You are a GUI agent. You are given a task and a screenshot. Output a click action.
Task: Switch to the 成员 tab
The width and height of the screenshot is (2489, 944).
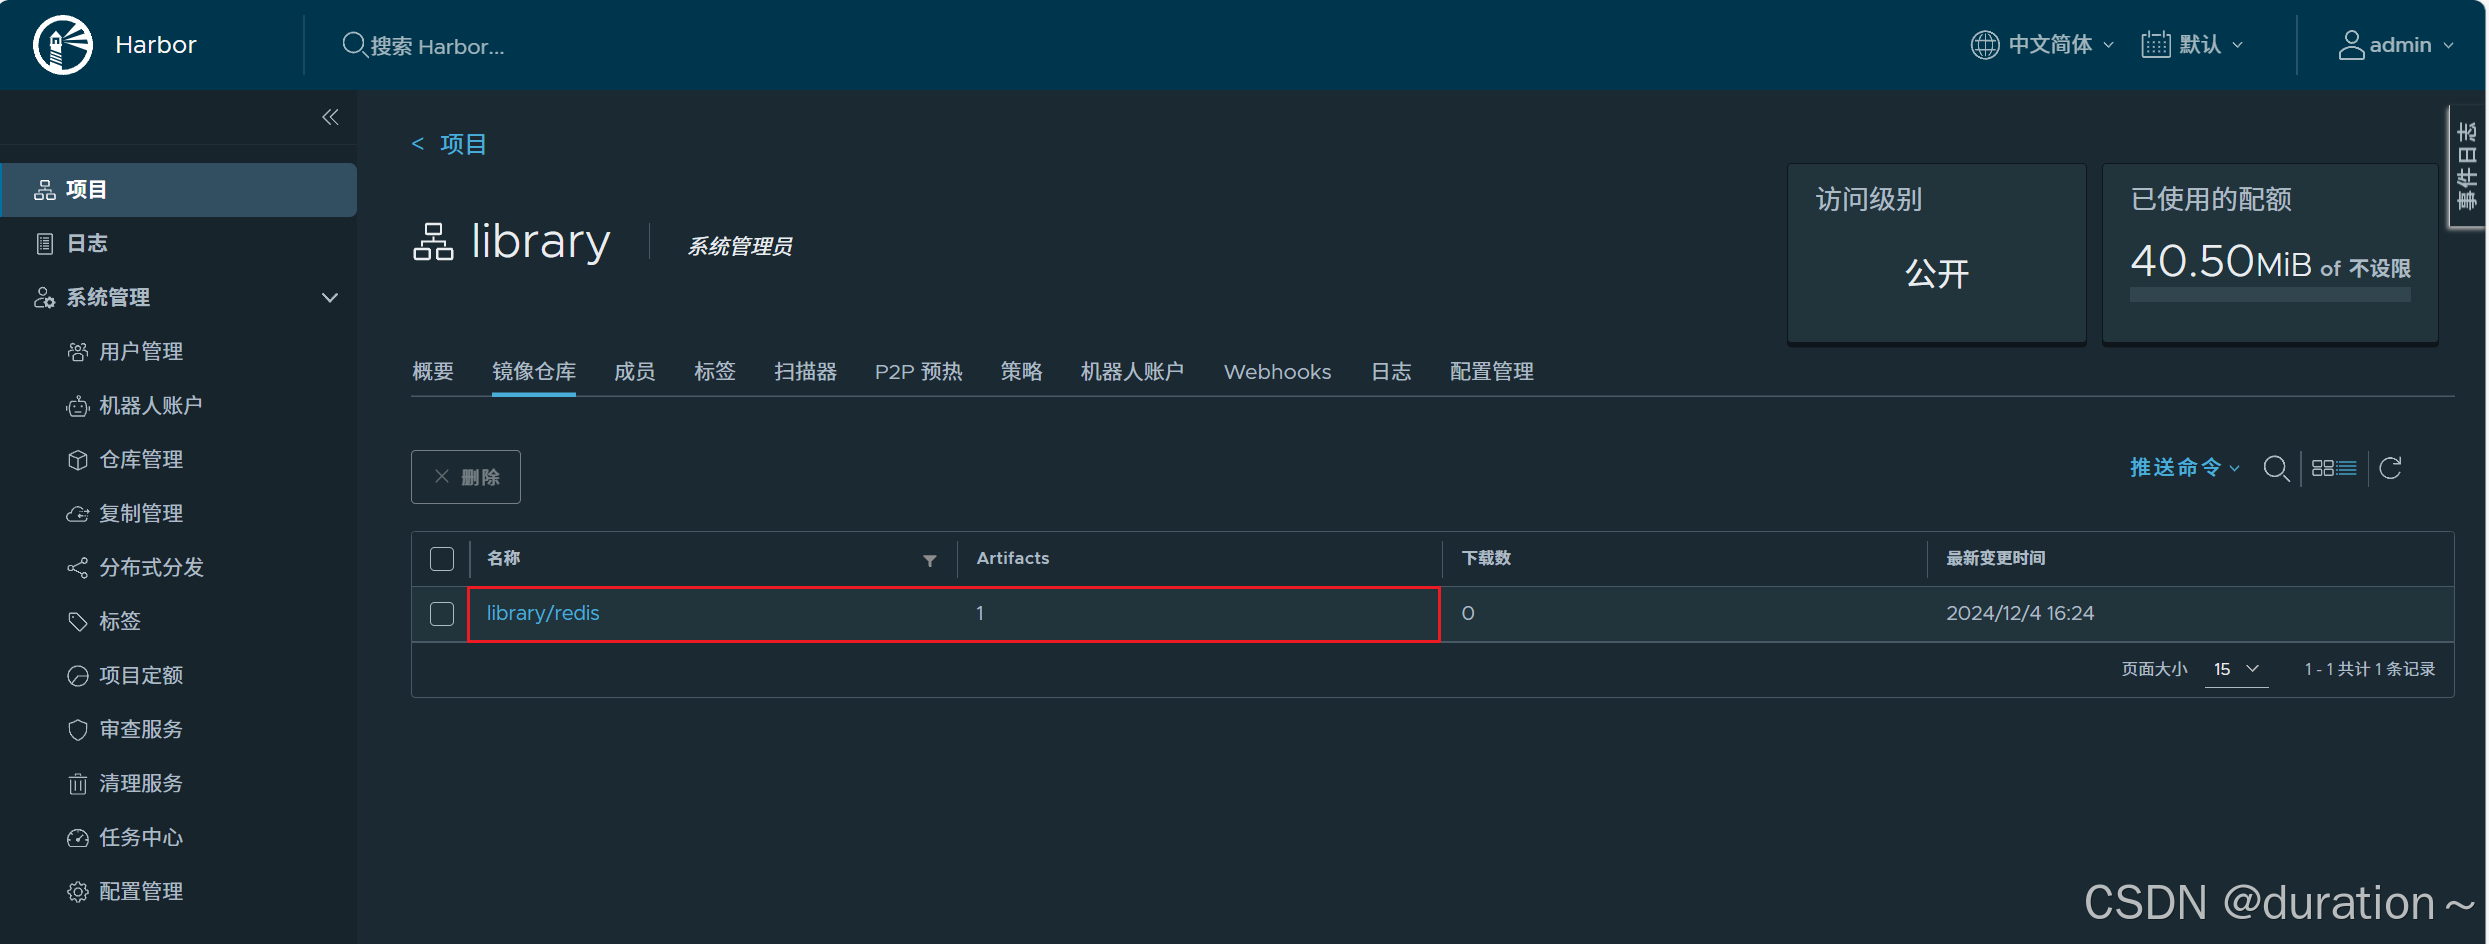click(635, 372)
